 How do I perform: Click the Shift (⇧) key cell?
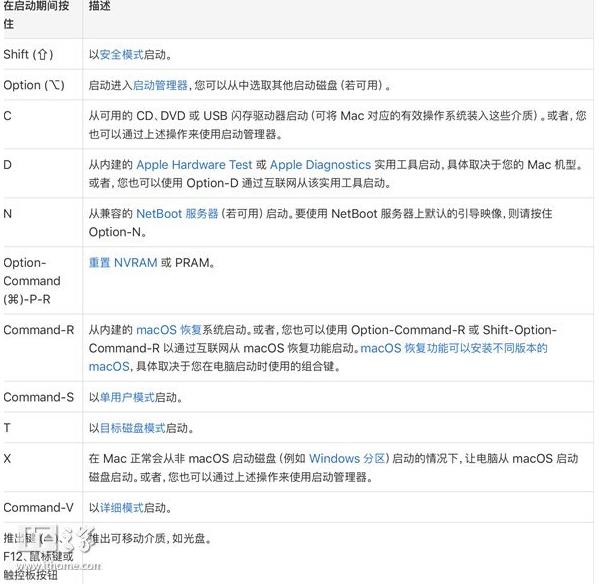31,55
